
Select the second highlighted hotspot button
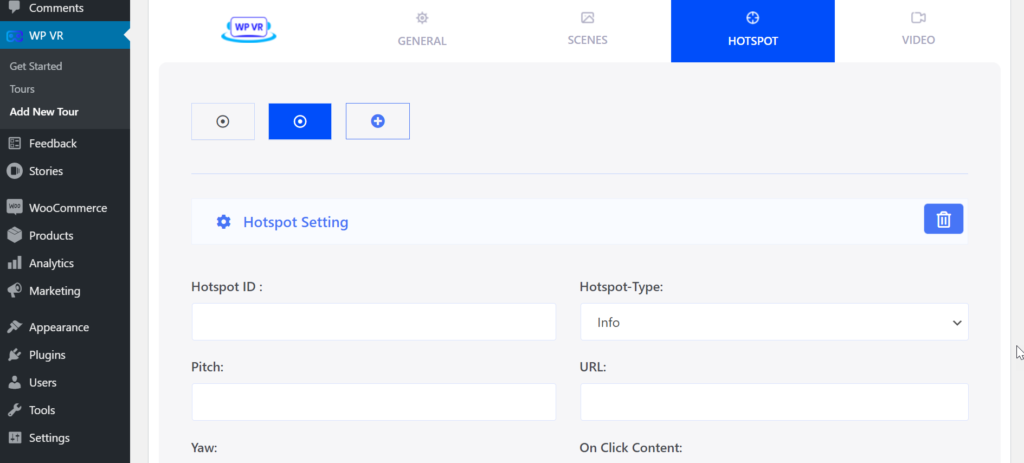(300, 121)
